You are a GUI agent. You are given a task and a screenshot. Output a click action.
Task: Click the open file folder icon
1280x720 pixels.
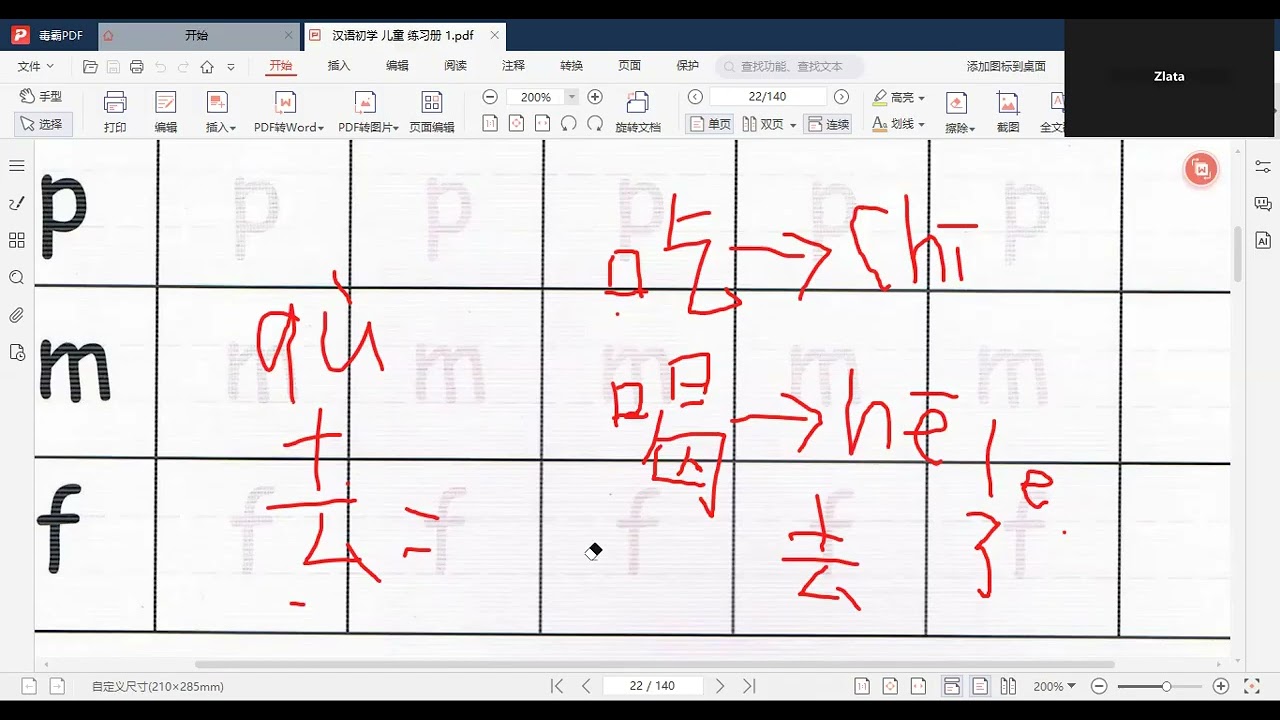90,67
